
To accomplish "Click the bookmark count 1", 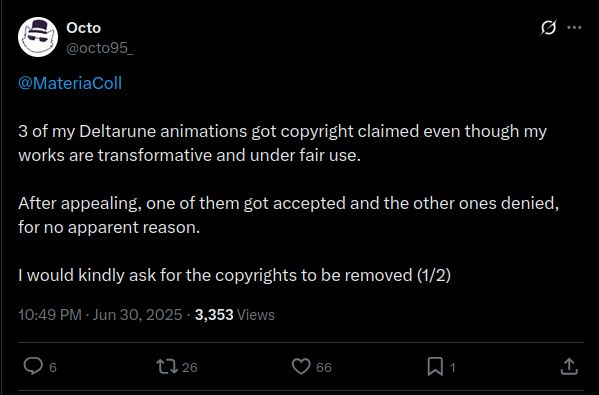I will pyautogui.click(x=453, y=367).
